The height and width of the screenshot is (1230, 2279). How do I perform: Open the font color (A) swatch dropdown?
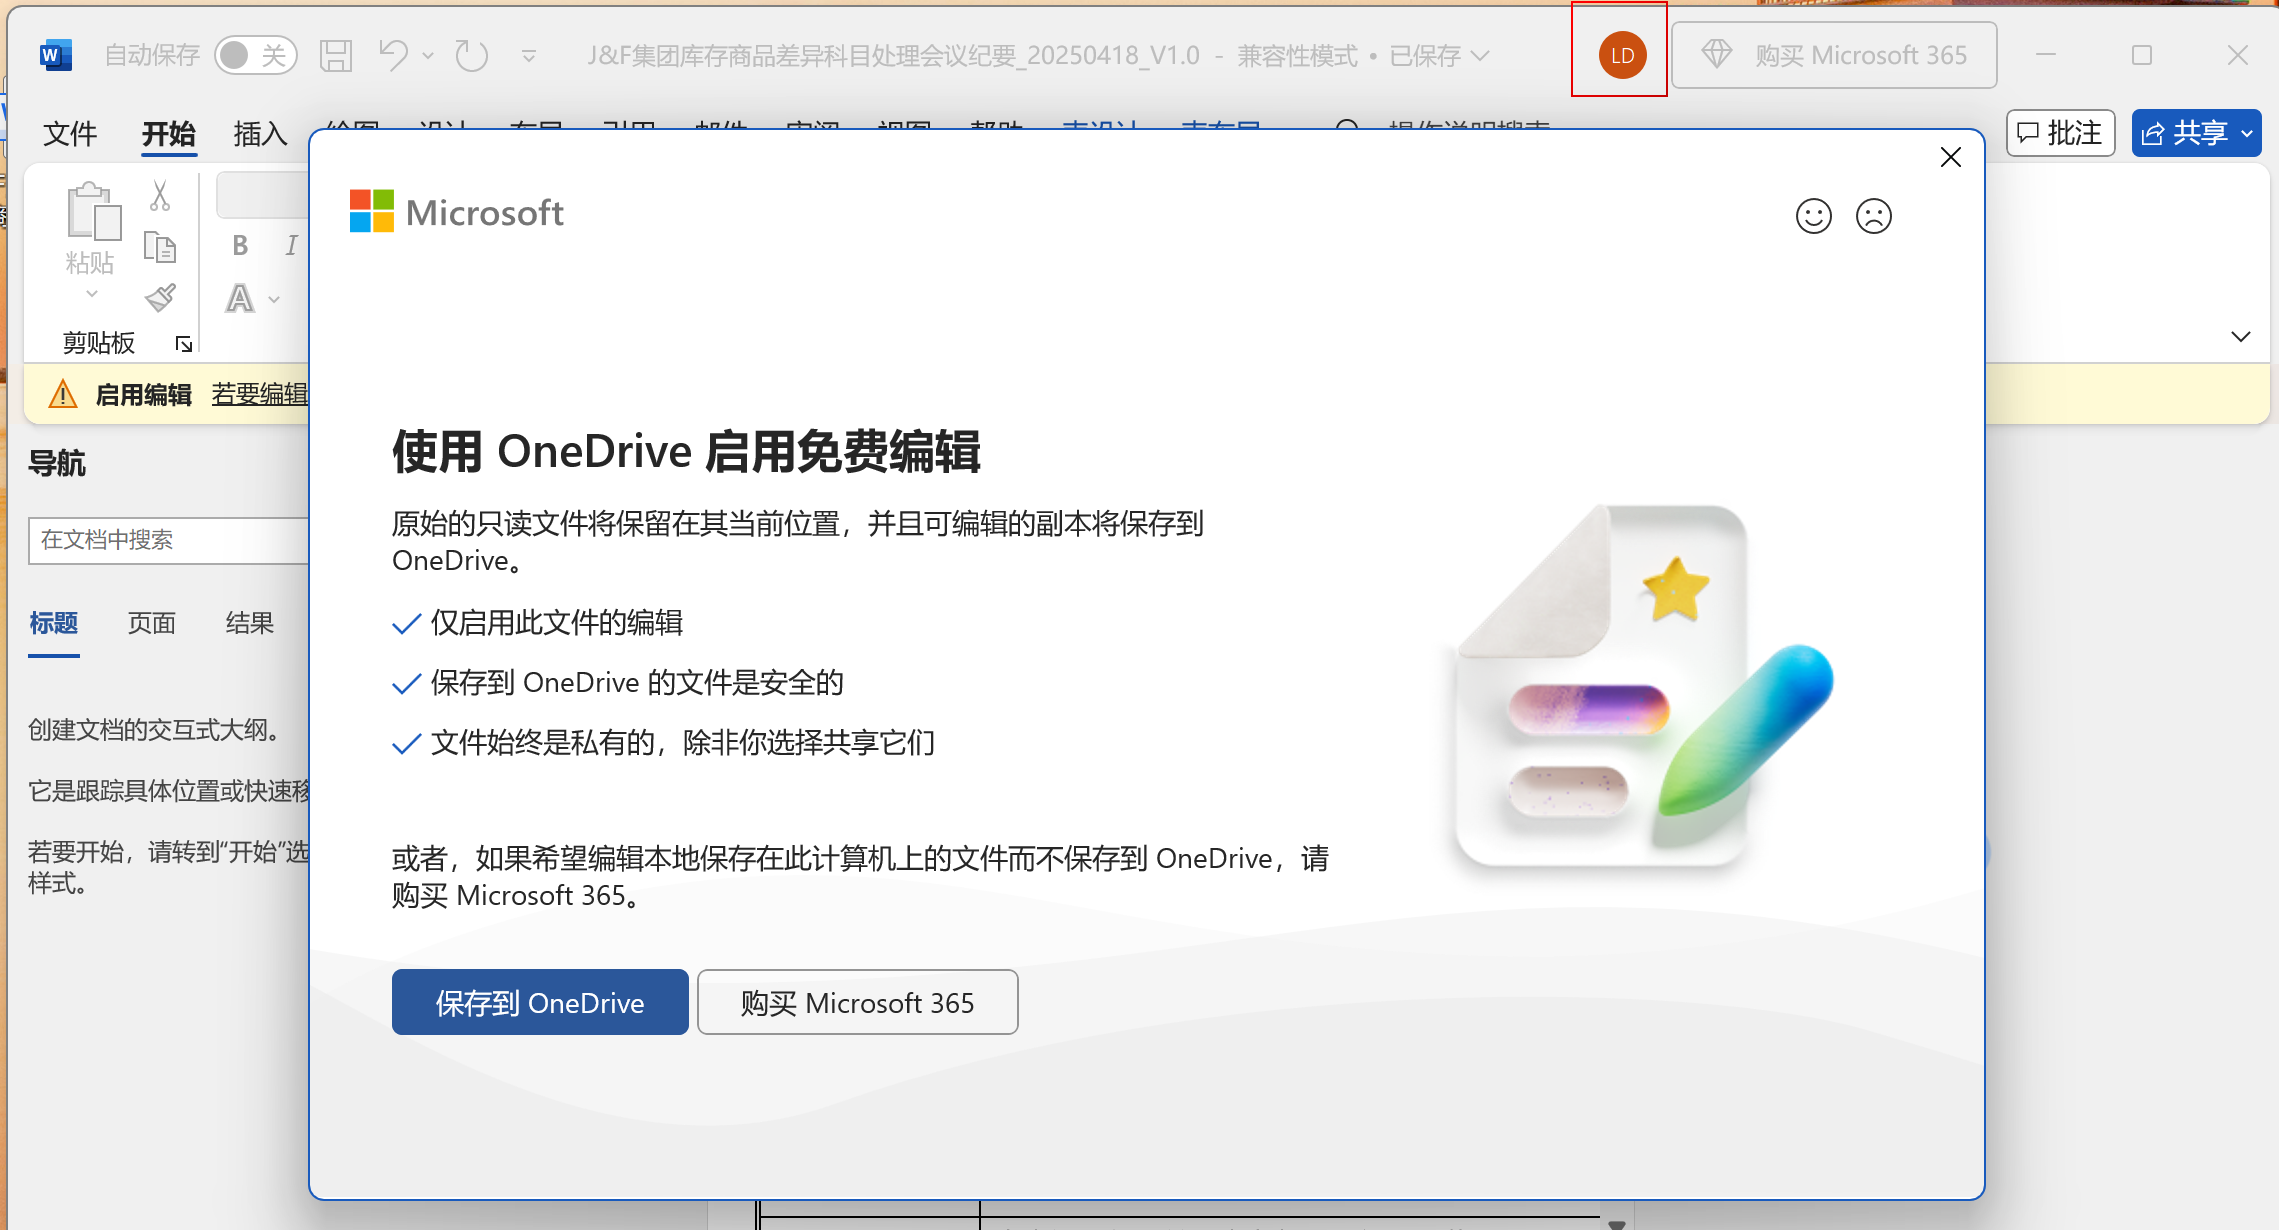(273, 298)
